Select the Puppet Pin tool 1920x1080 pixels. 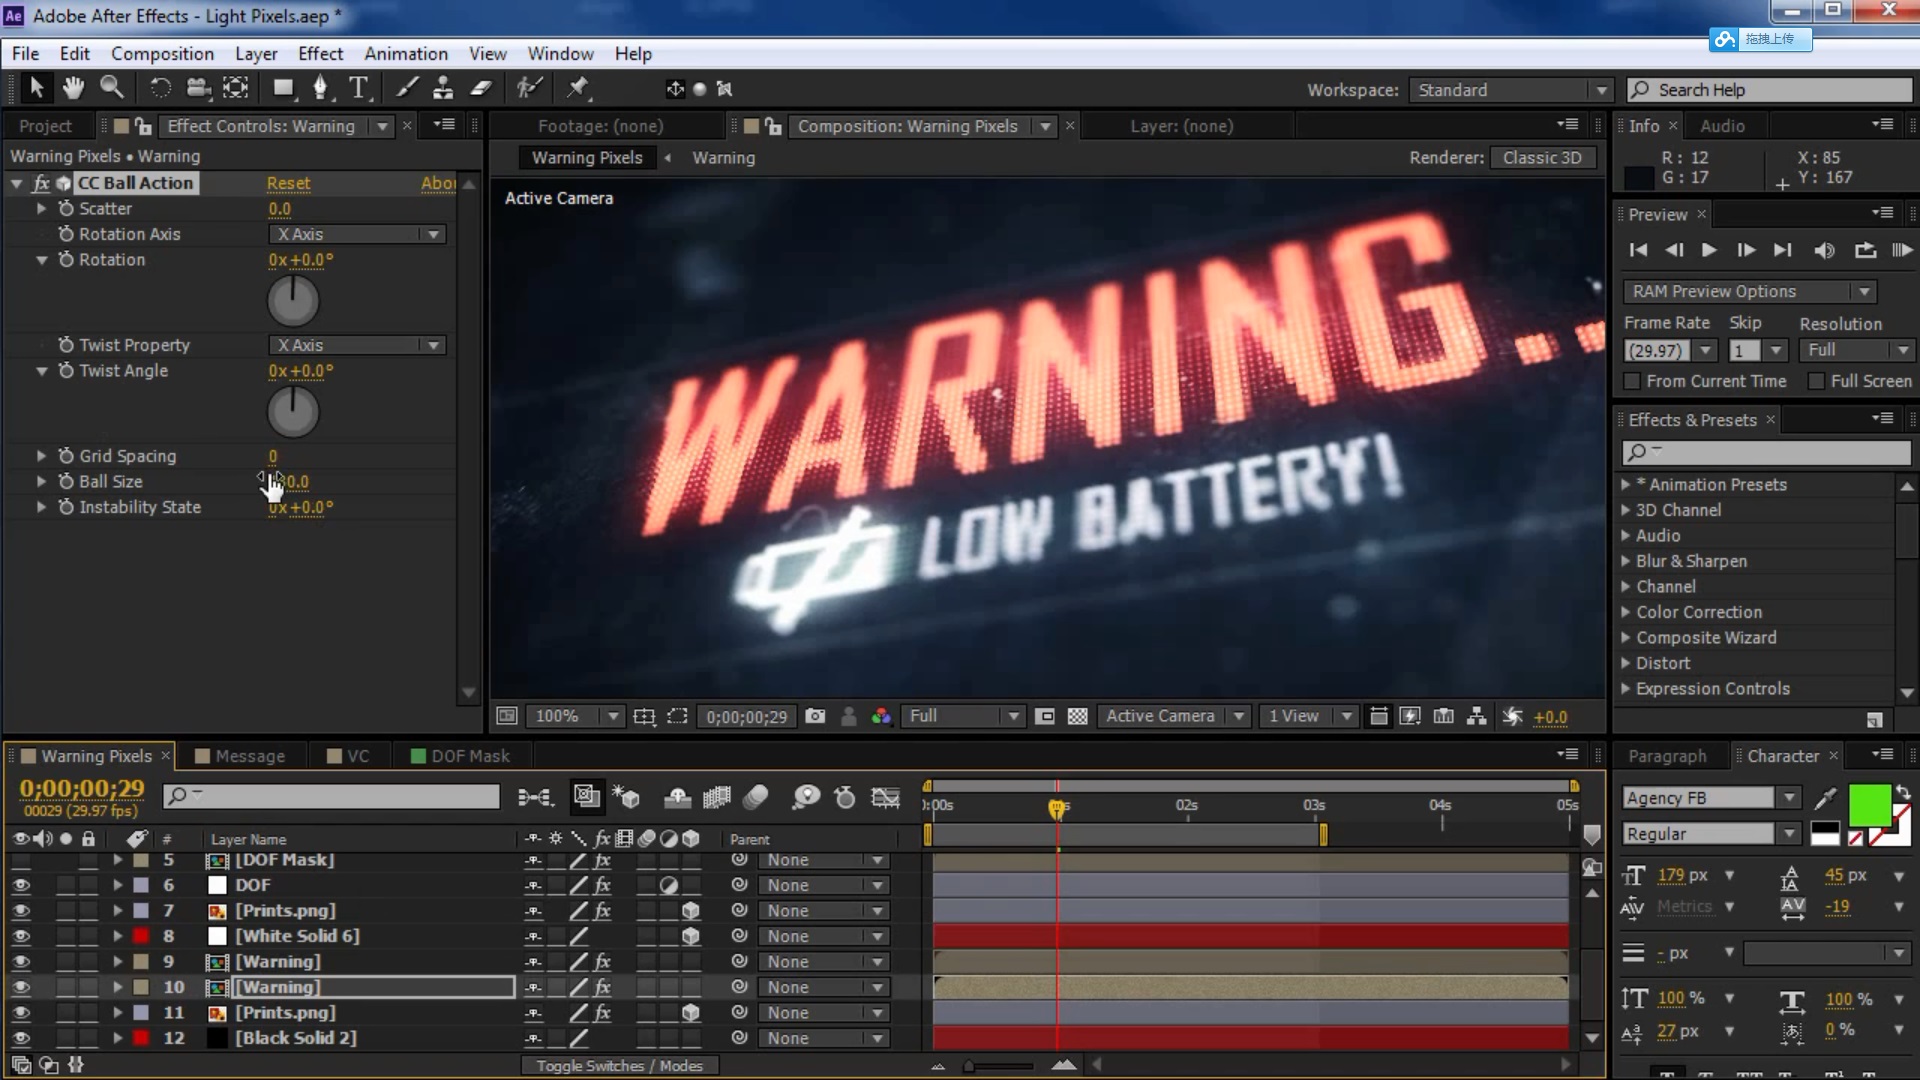pyautogui.click(x=578, y=88)
